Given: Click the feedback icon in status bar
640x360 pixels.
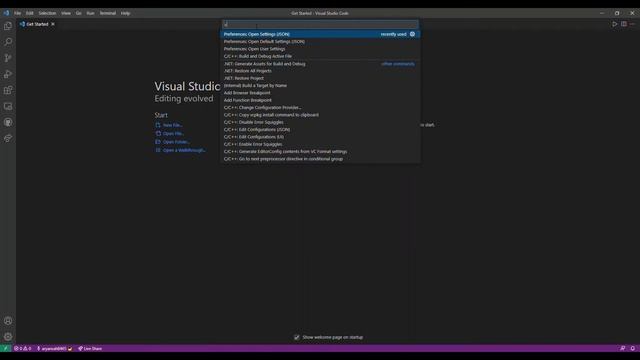Looking at the screenshot, I should click(x=622, y=349).
